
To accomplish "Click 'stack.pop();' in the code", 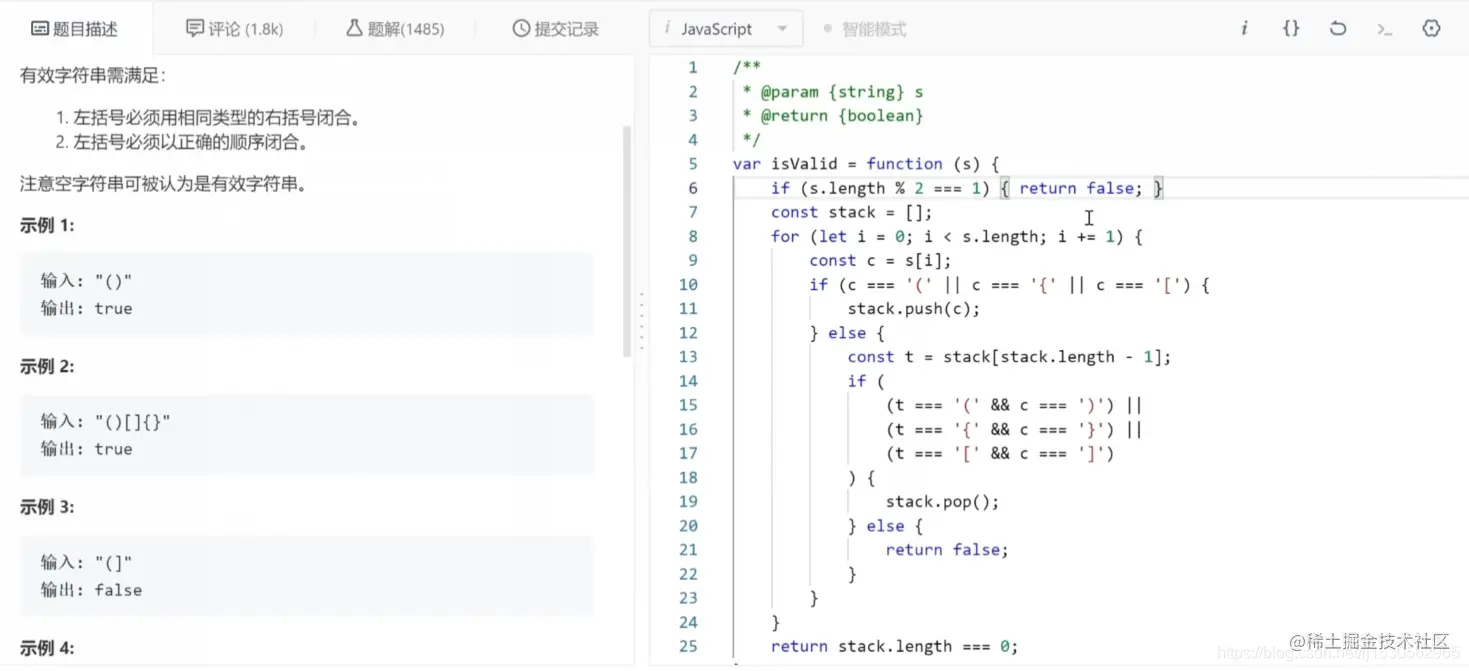I will coord(942,502).
